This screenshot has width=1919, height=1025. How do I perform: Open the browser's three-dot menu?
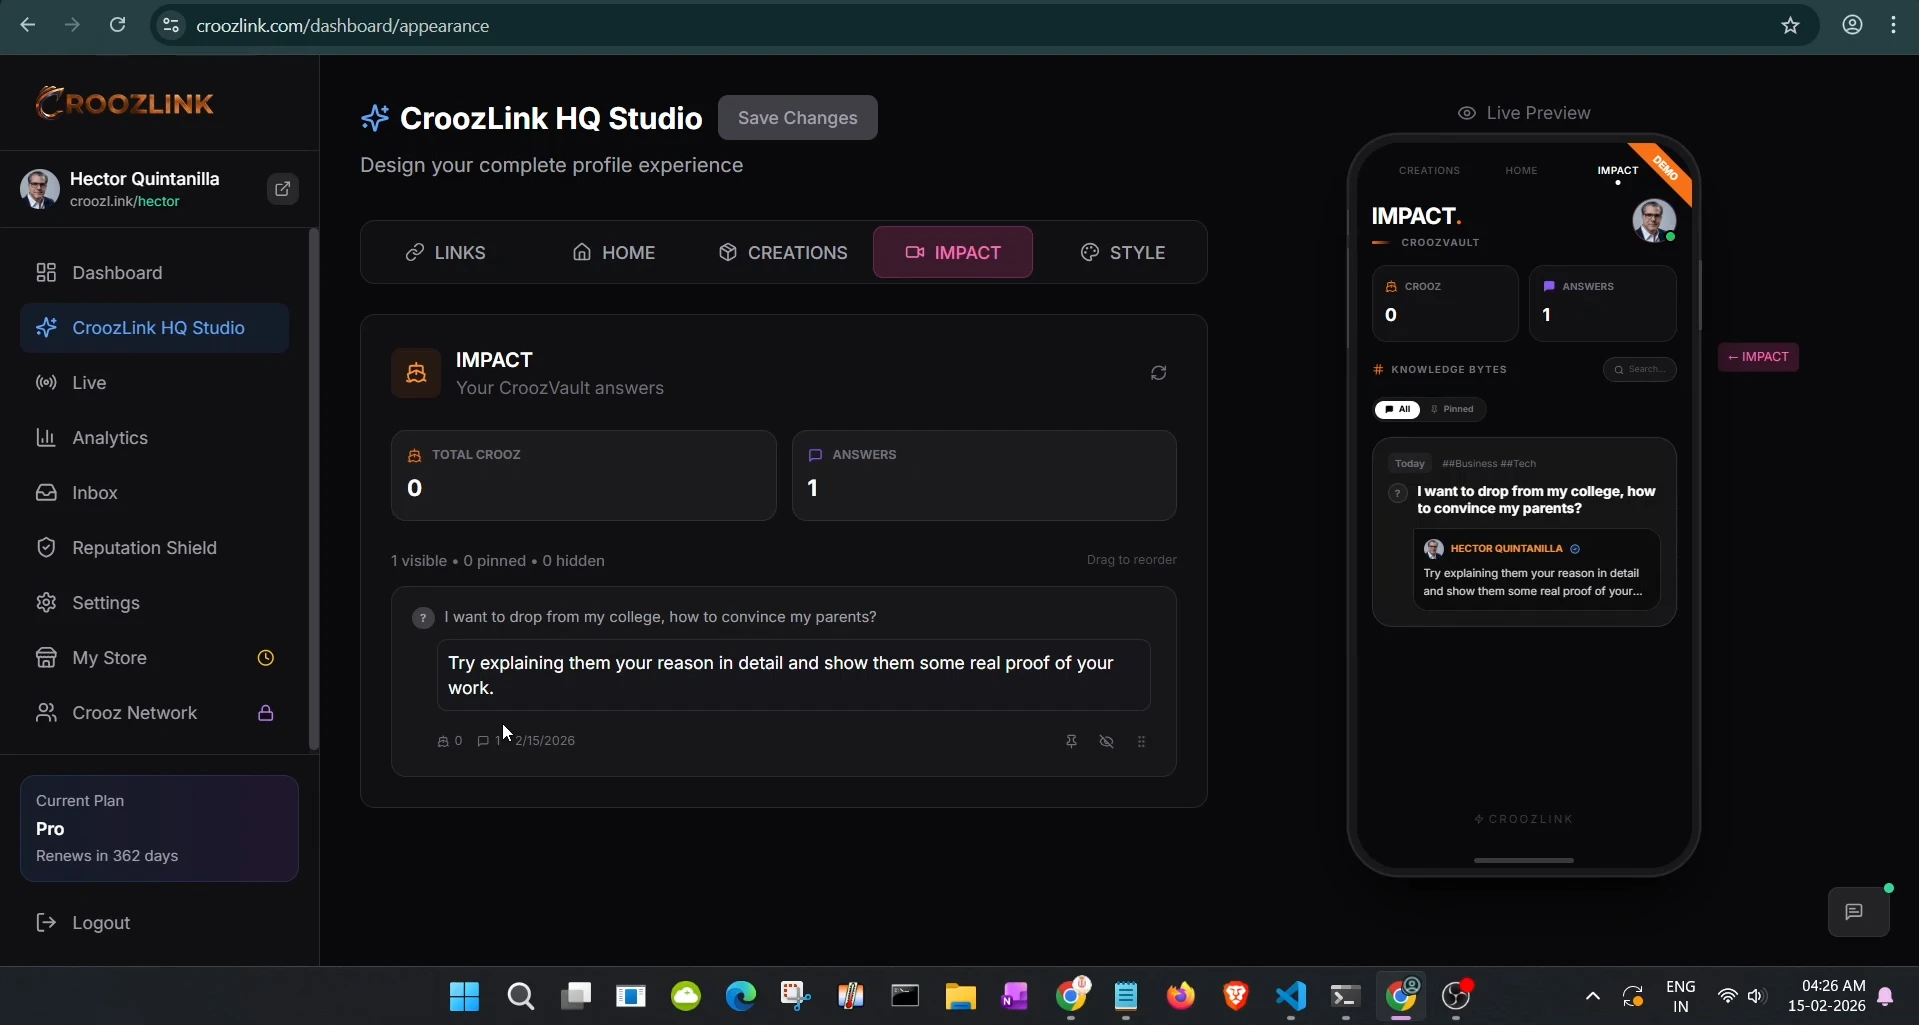pos(1895,25)
